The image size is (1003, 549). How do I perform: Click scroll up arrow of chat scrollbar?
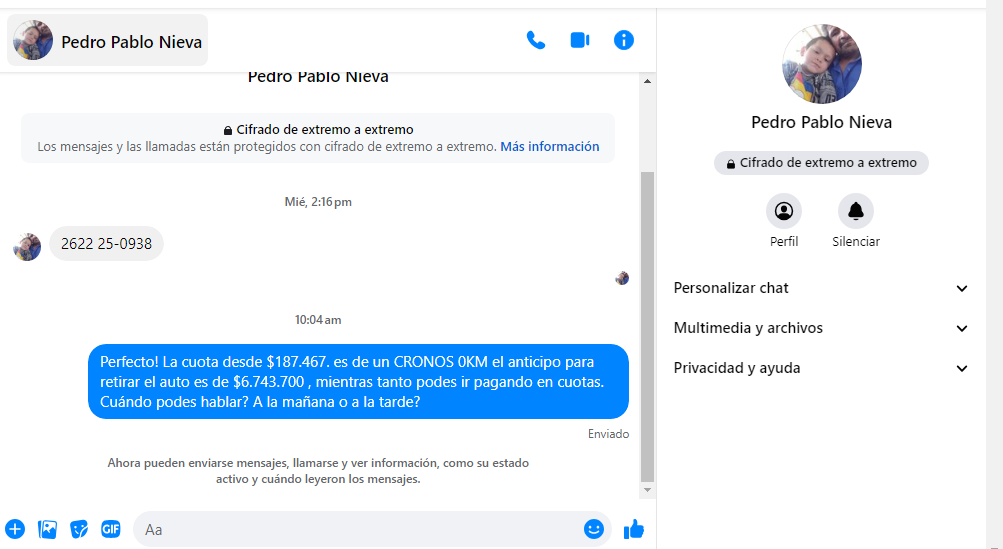point(647,81)
